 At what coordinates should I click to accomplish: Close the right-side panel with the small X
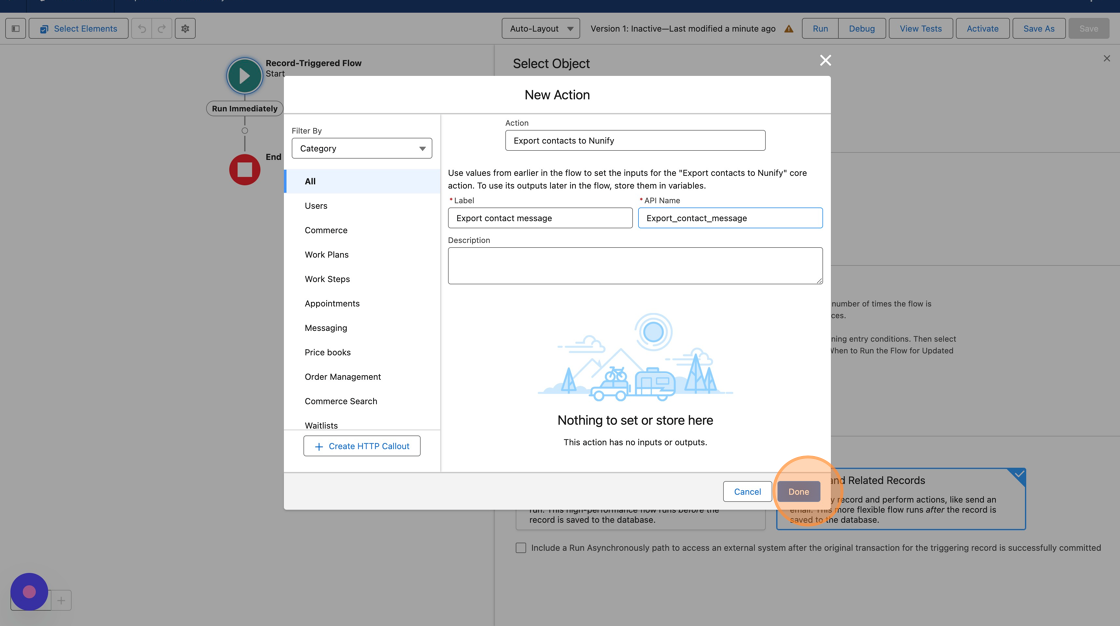(1106, 59)
